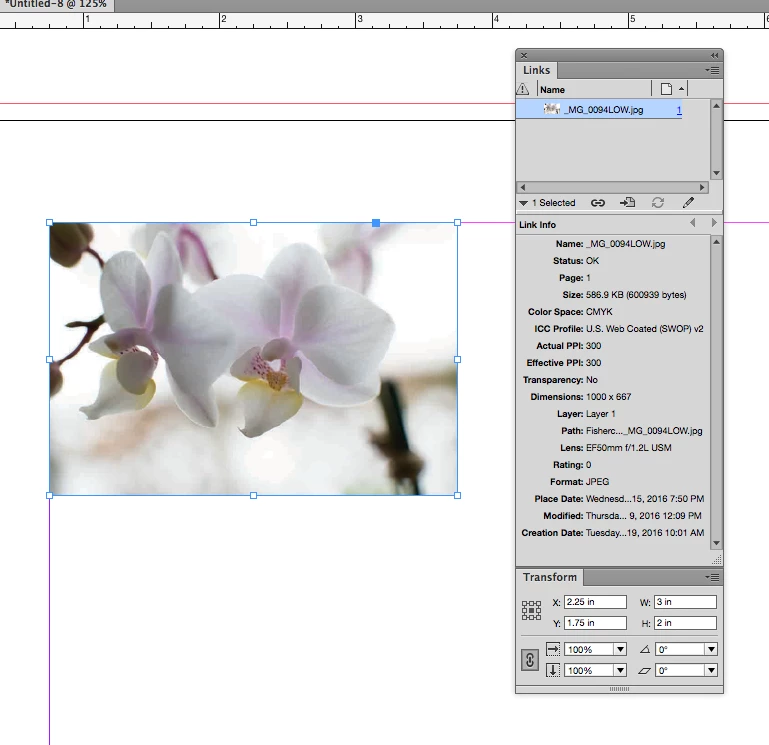
Task: Click Links list scroll down arrow
Action: tap(716, 173)
